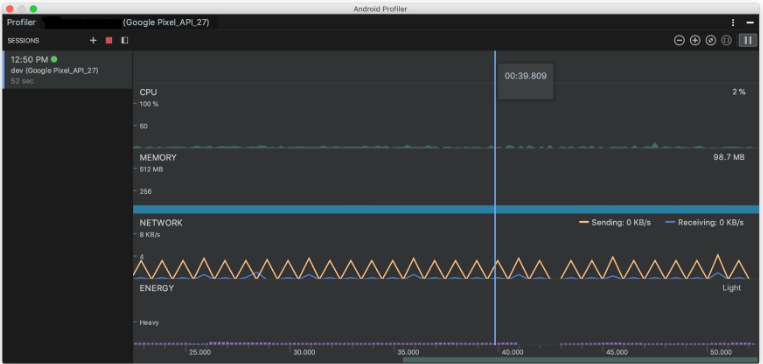763x364 pixels.
Task: Click the Profiler tab label
Action: coord(21,22)
